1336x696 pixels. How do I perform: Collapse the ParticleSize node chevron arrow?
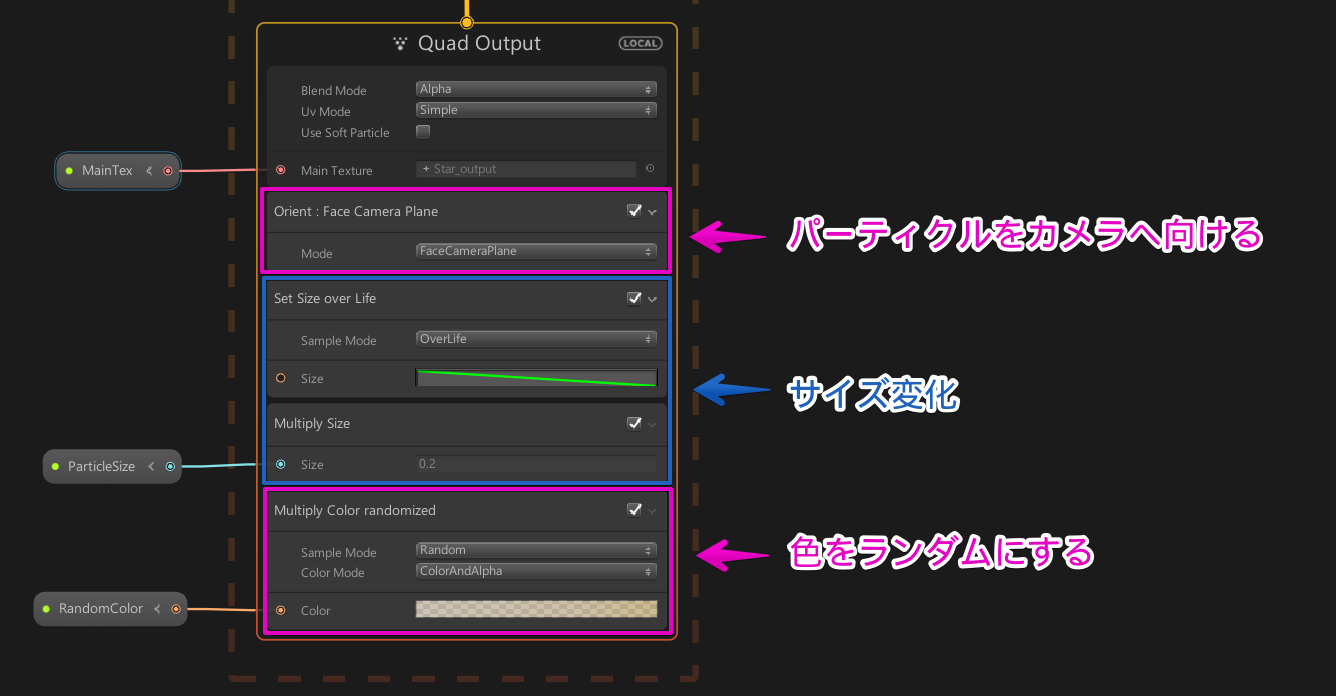(151, 466)
